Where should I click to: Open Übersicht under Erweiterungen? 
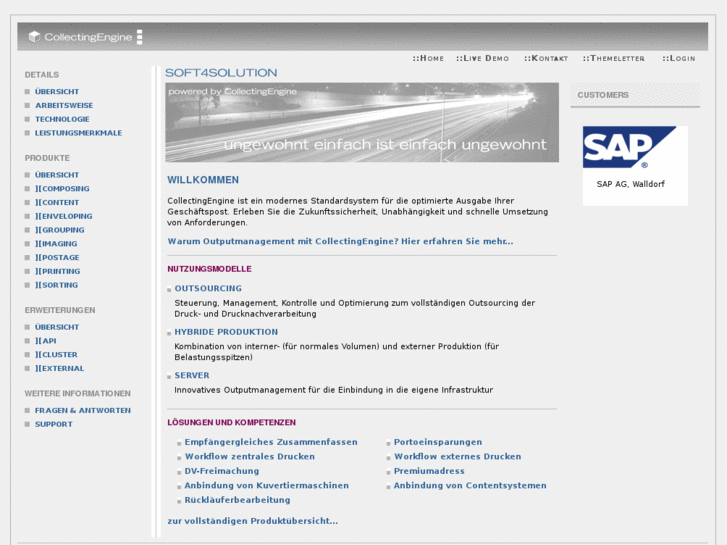[57, 327]
